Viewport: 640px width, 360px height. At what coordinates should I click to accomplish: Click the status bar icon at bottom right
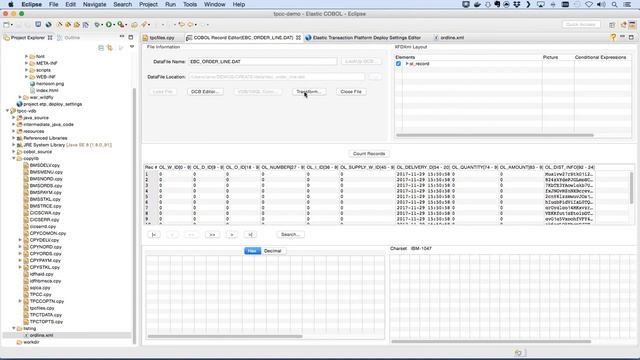[x=519, y=353]
